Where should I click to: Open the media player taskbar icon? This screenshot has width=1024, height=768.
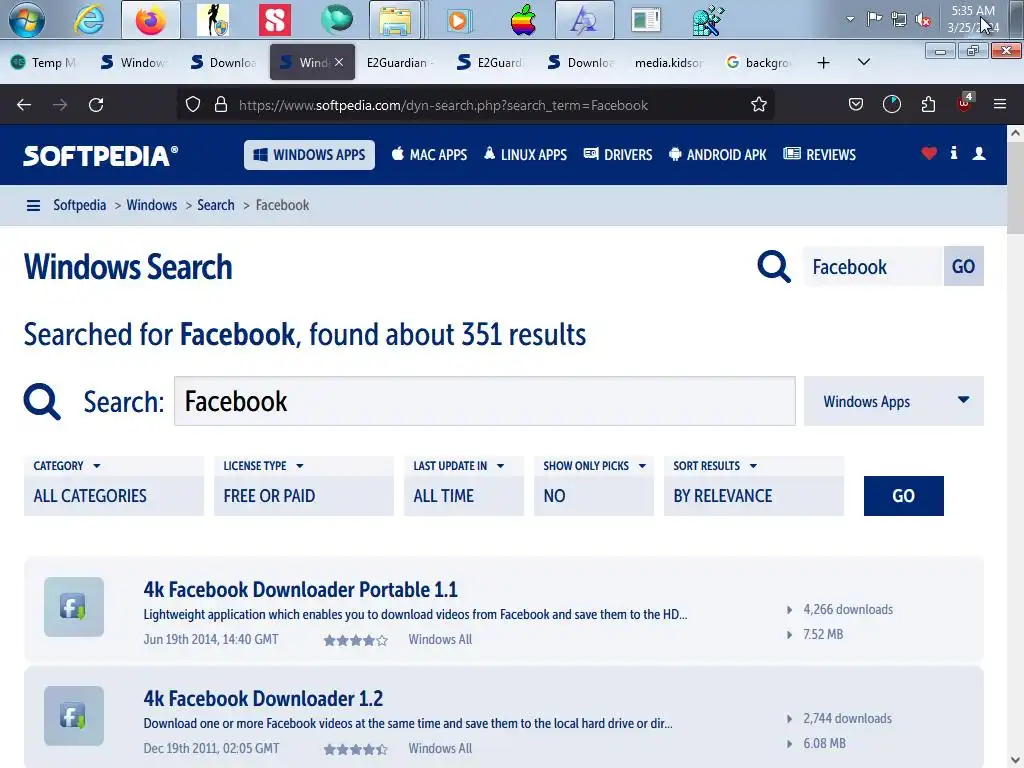coord(458,20)
